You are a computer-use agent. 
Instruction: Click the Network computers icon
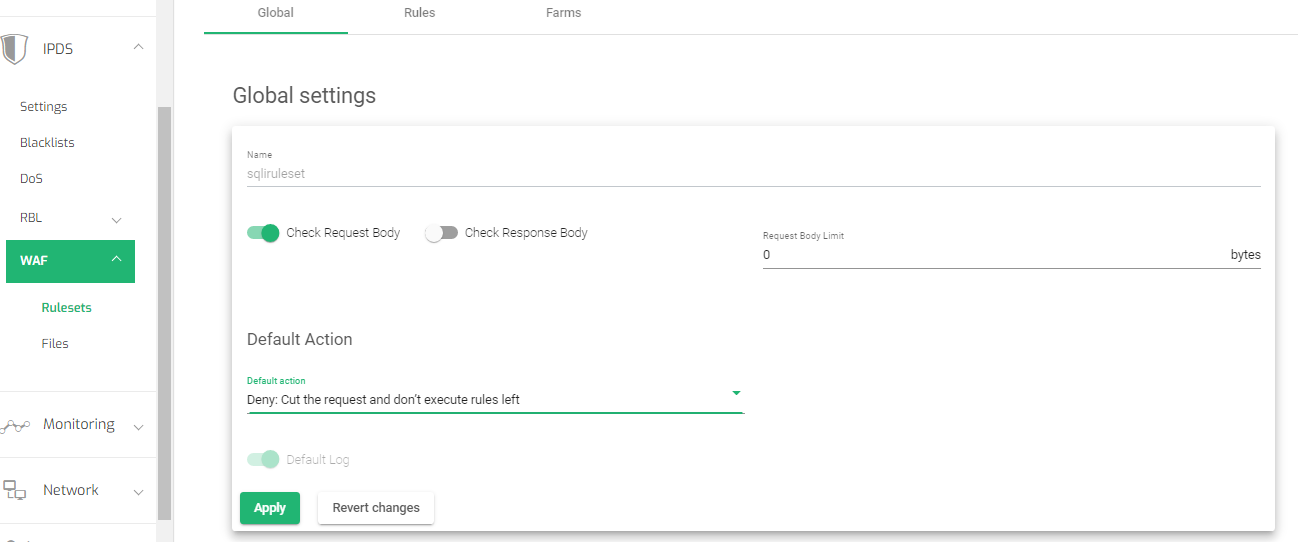point(15,490)
